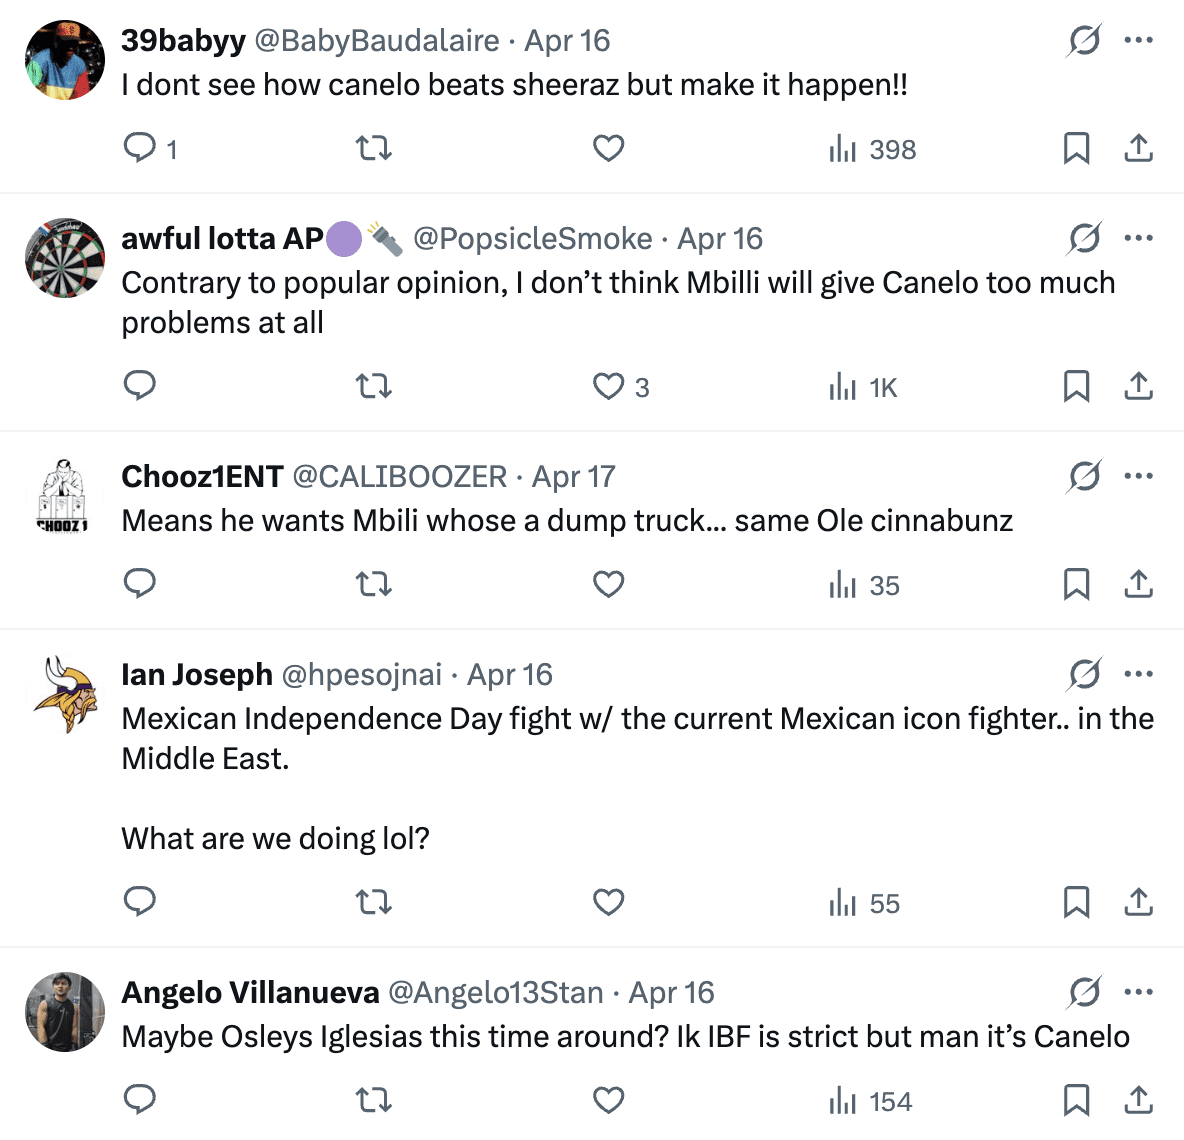Open three-dot menu on Chooz1ENT's tweet
This screenshot has height=1140, width=1184.
[1138, 476]
